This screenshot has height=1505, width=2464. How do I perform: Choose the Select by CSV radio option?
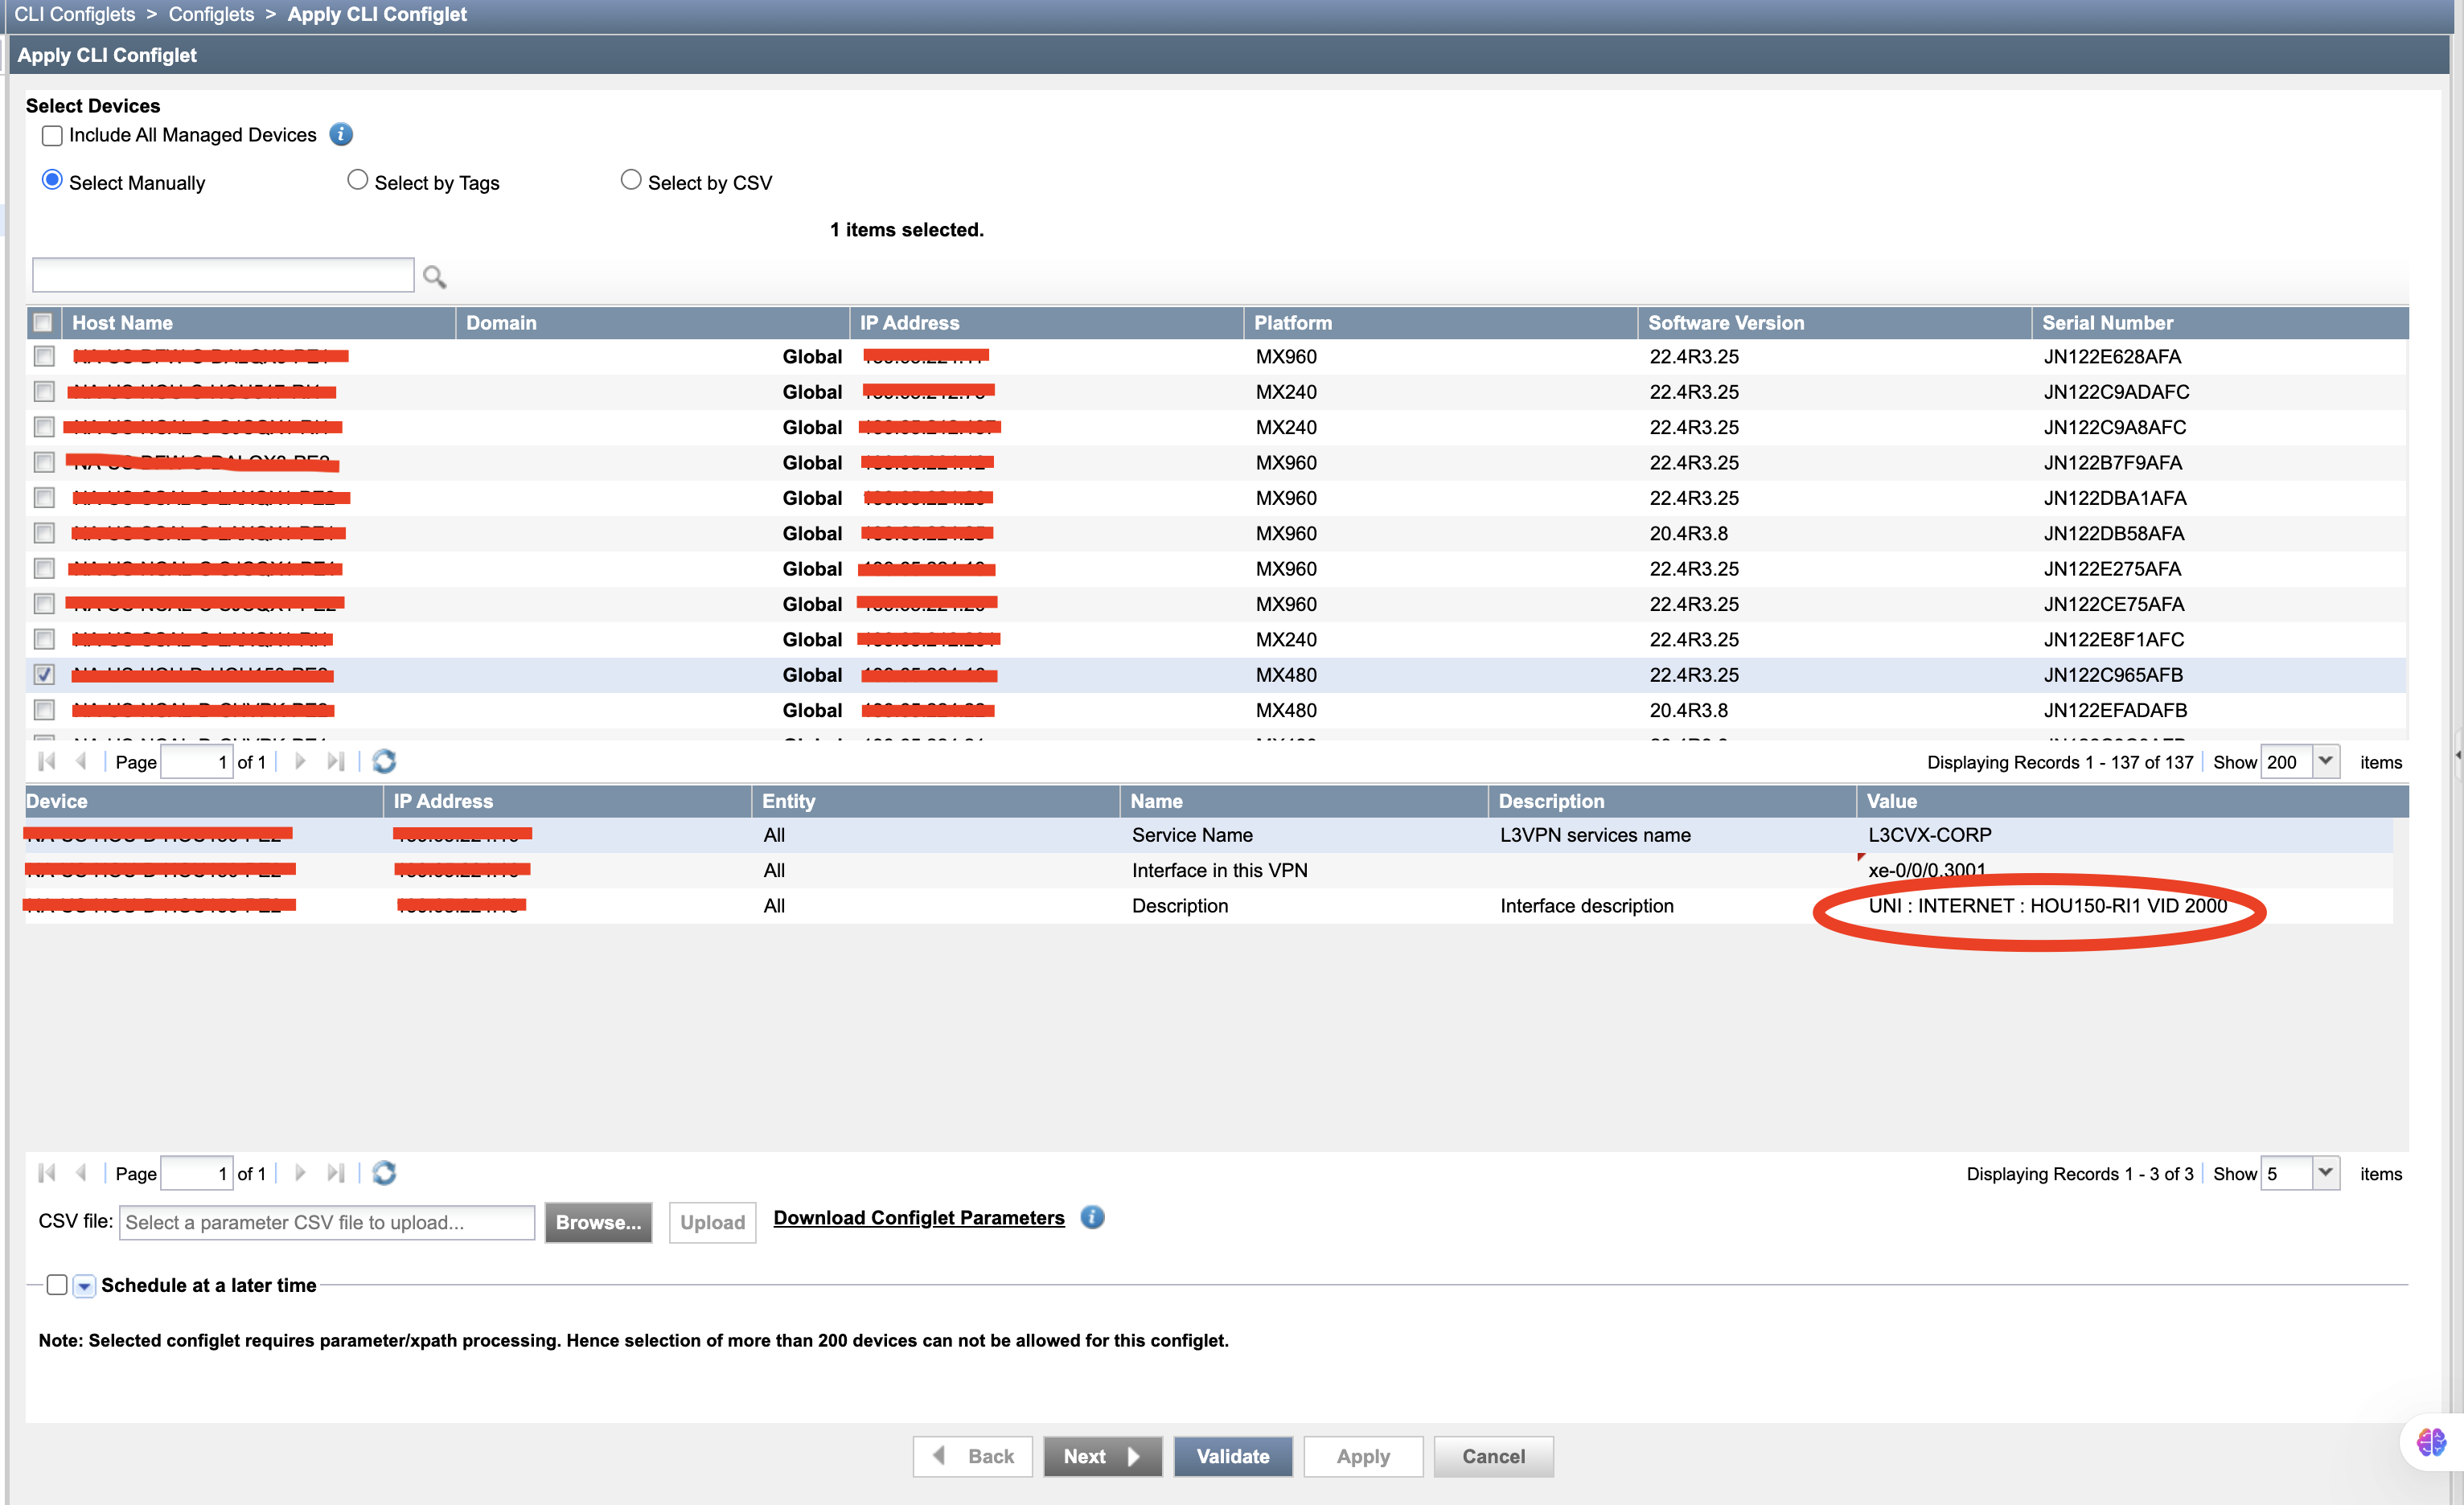pos(631,180)
